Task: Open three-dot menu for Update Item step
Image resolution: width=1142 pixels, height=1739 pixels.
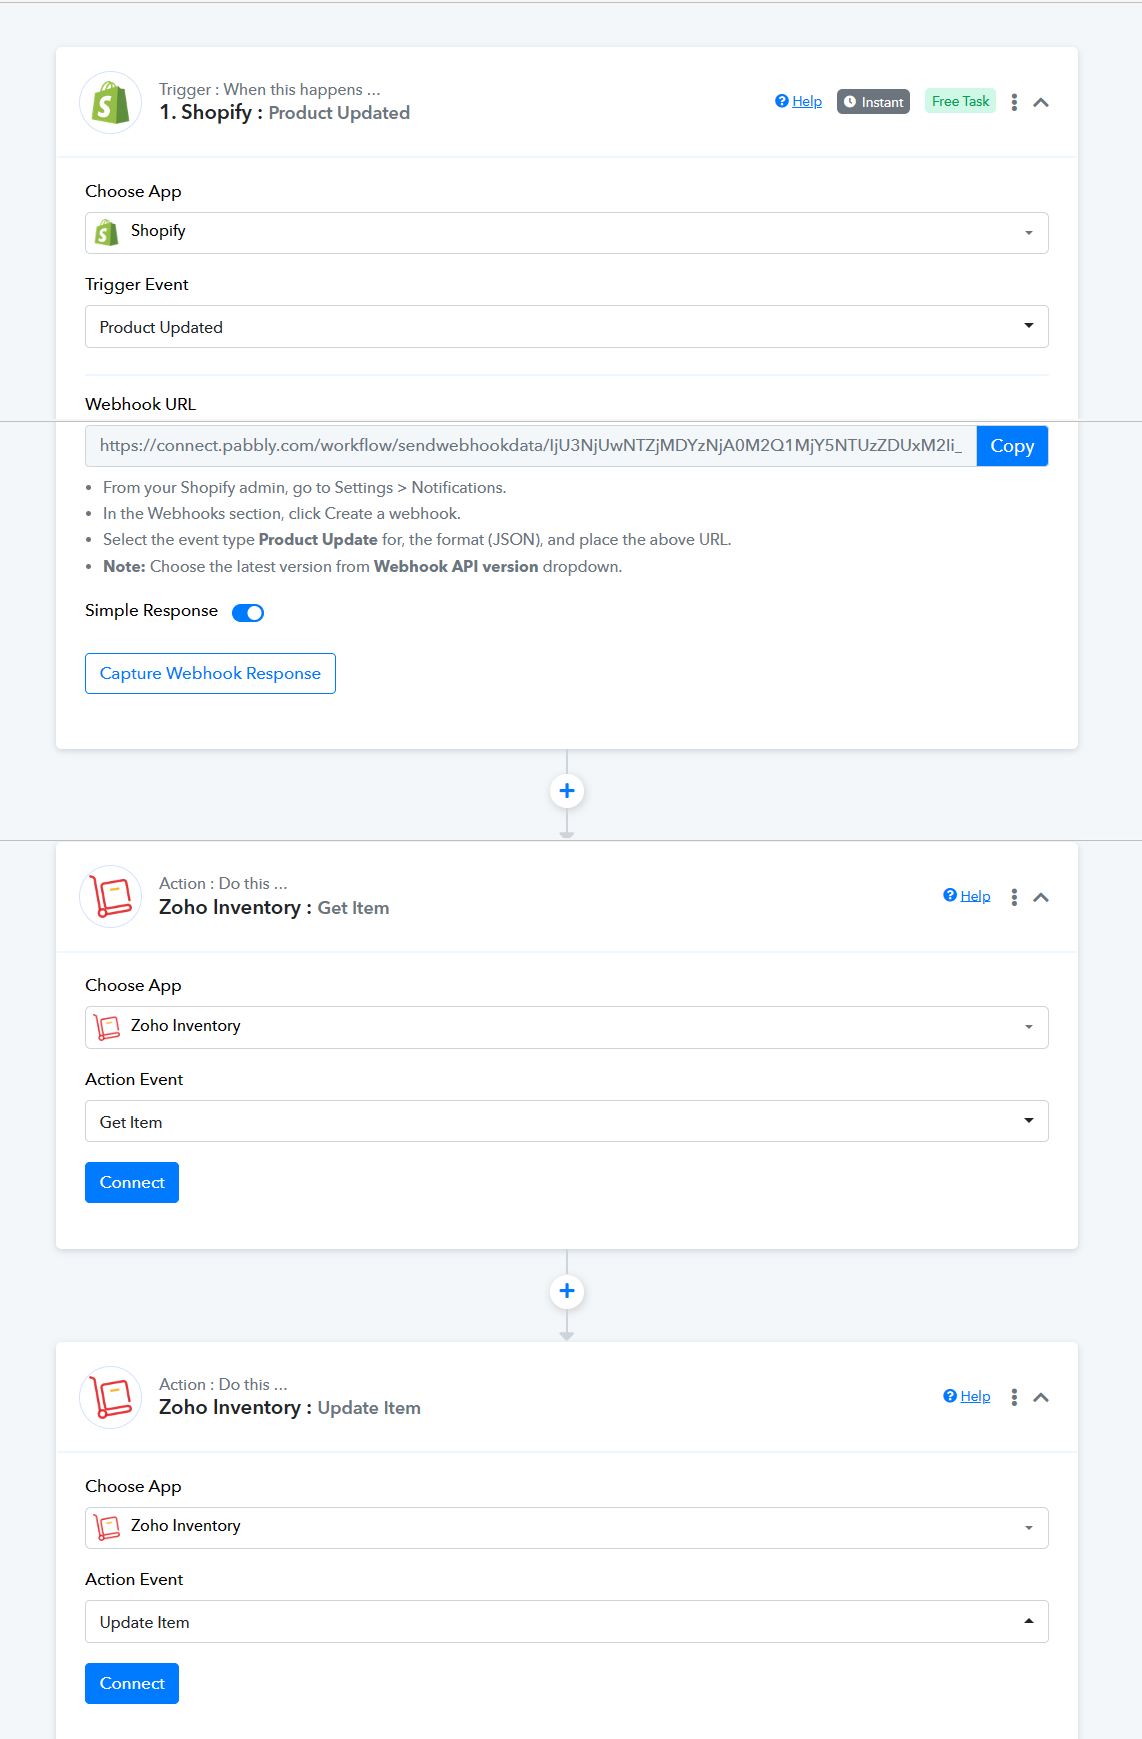Action: coord(1014,1397)
